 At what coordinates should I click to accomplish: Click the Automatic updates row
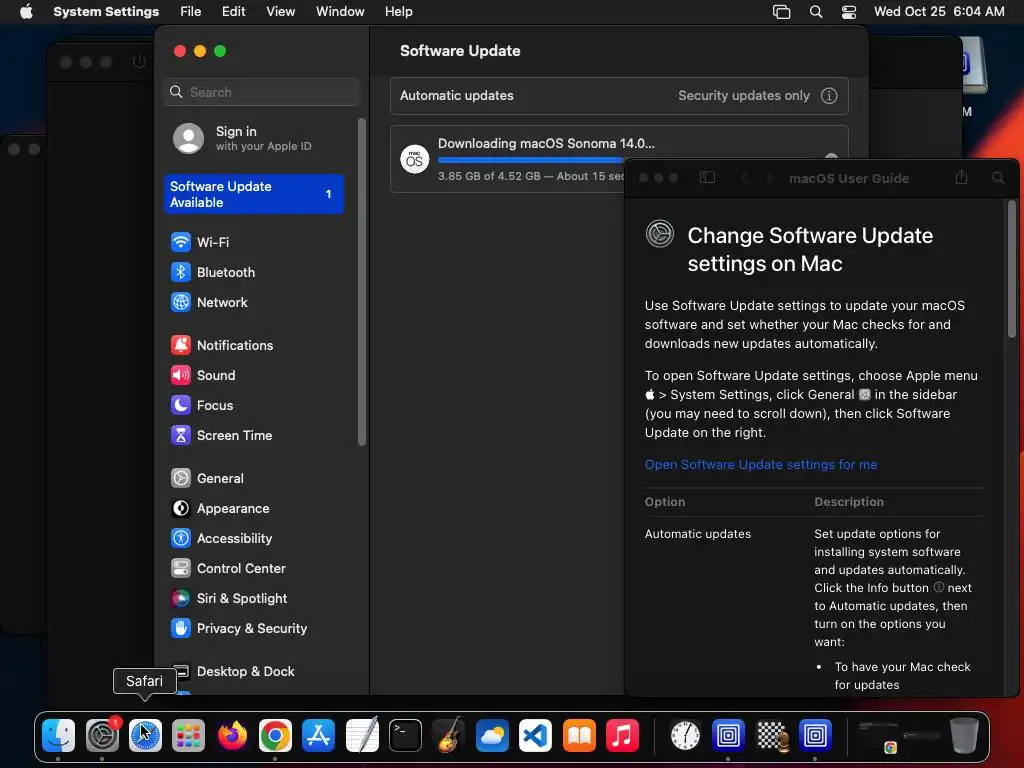tap(619, 96)
